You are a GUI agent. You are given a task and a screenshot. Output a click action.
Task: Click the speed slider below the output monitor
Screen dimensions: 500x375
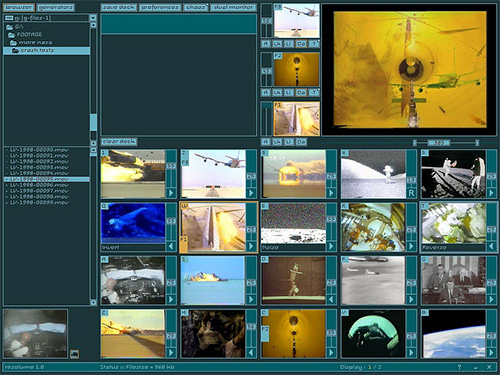tap(446, 143)
